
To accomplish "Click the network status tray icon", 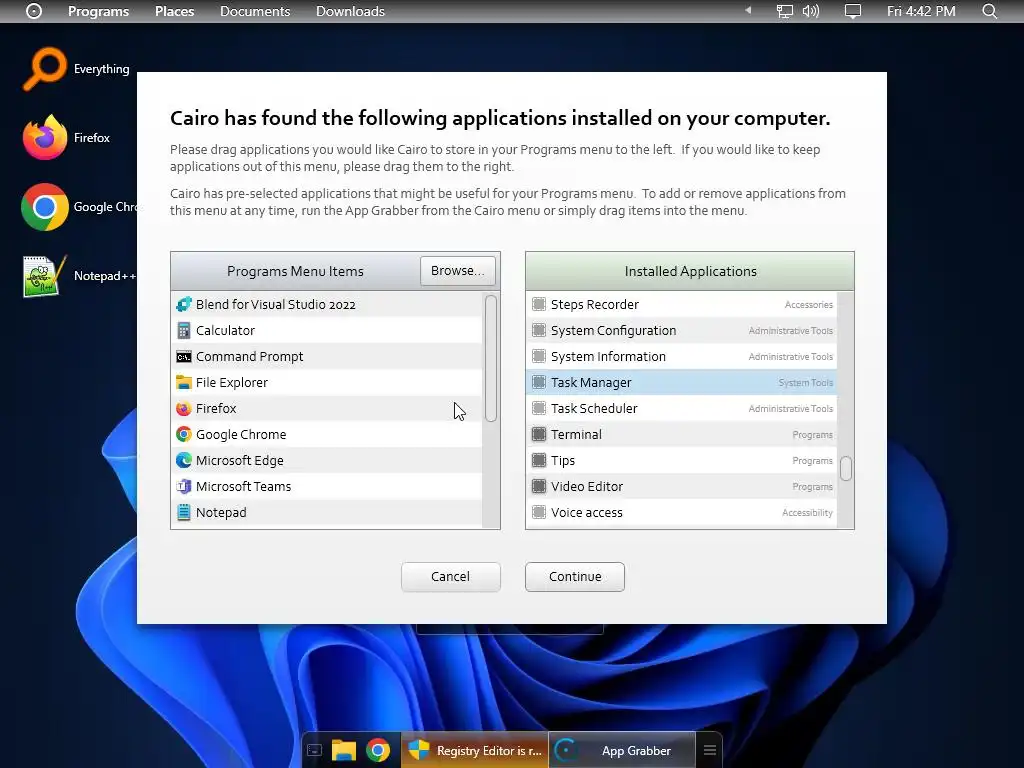I will coord(784,11).
